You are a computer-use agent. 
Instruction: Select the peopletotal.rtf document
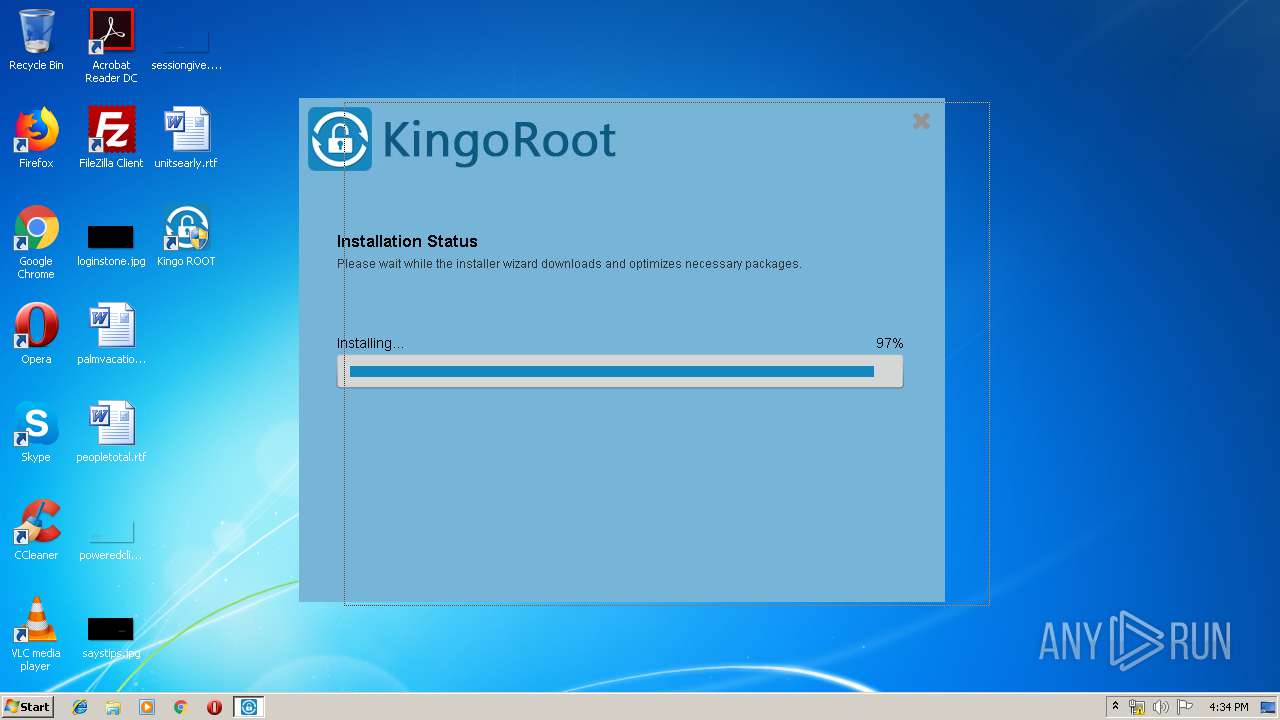[x=111, y=432]
